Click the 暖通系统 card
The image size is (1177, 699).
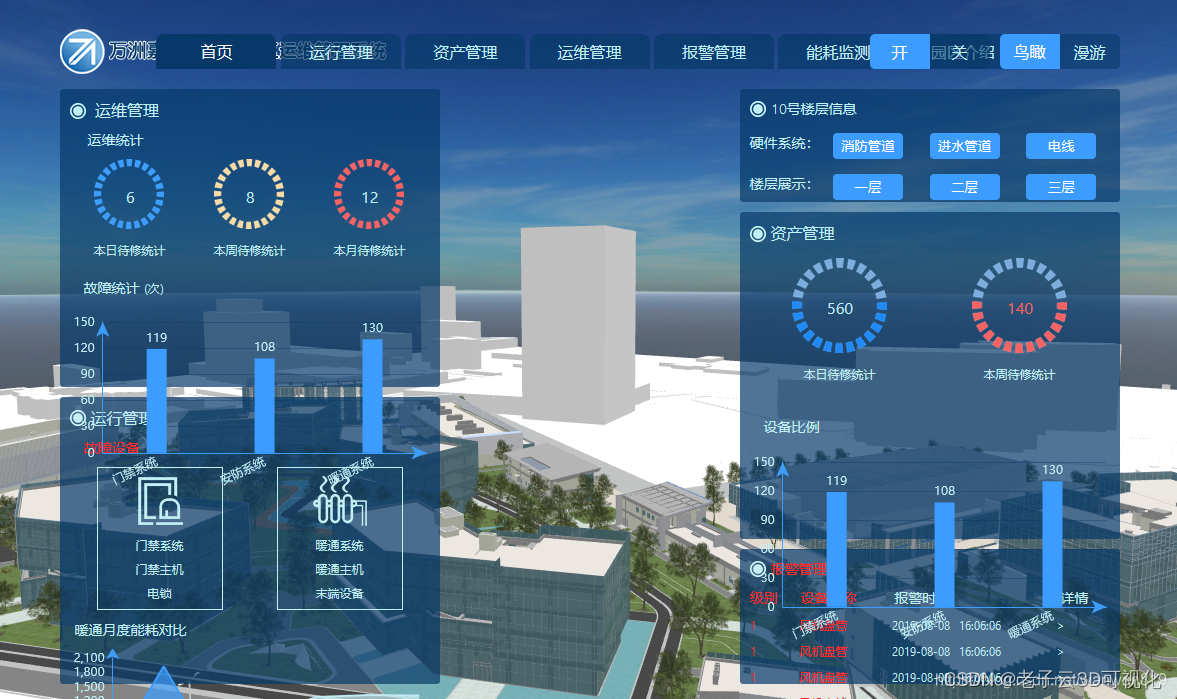click(340, 538)
